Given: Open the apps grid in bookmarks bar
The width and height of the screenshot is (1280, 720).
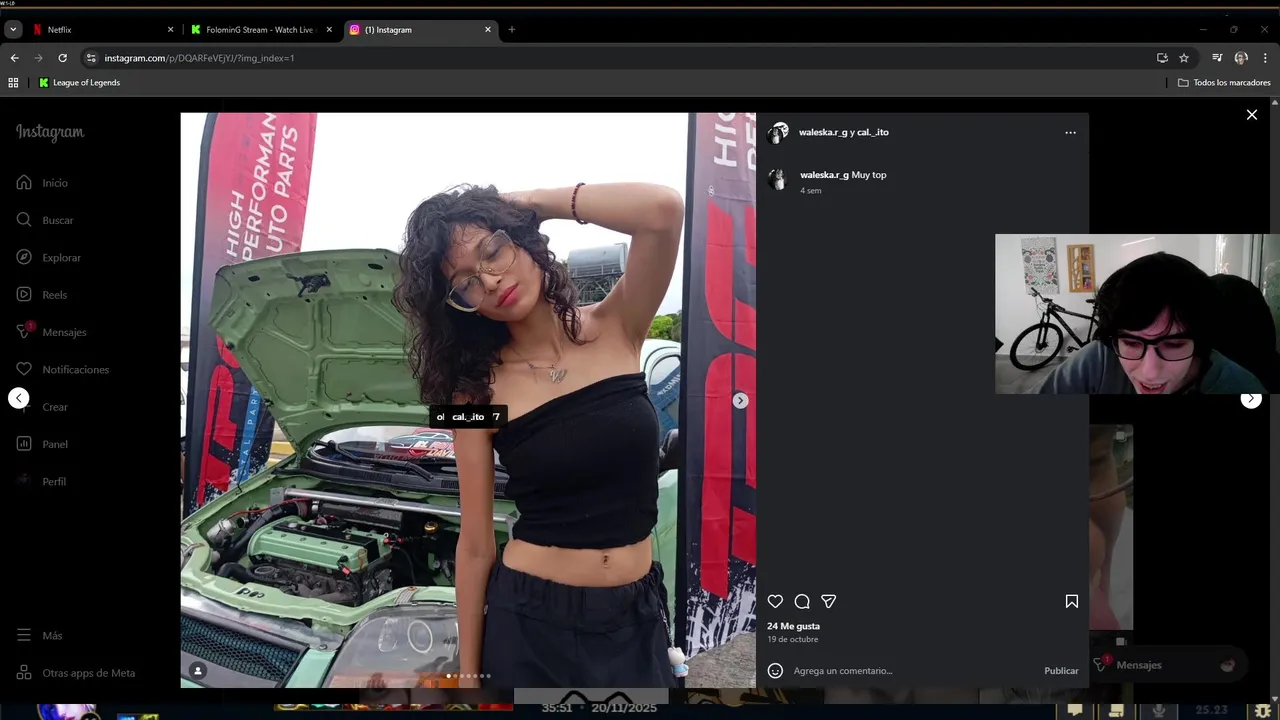Looking at the screenshot, I should (x=13, y=83).
